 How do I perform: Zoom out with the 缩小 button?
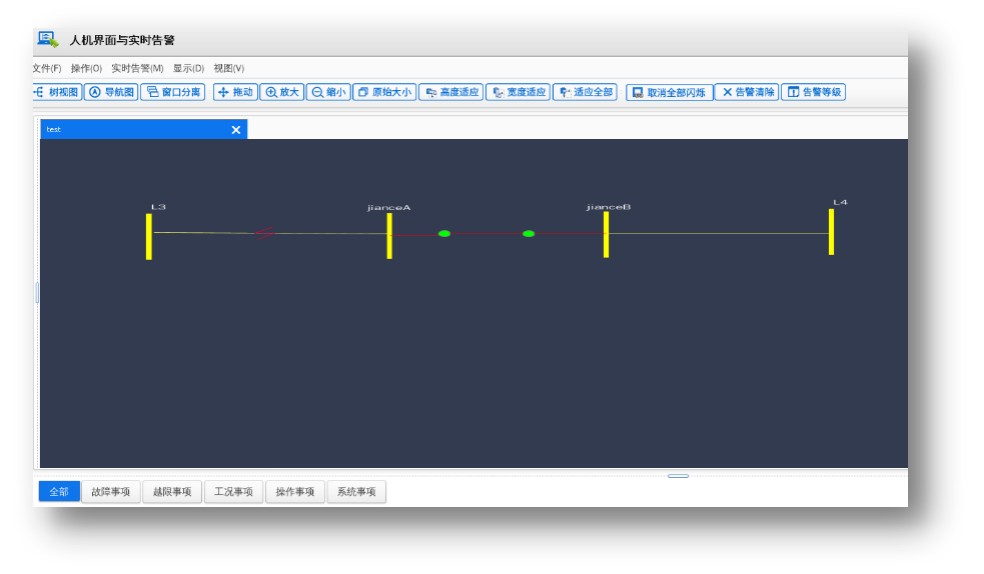328,92
